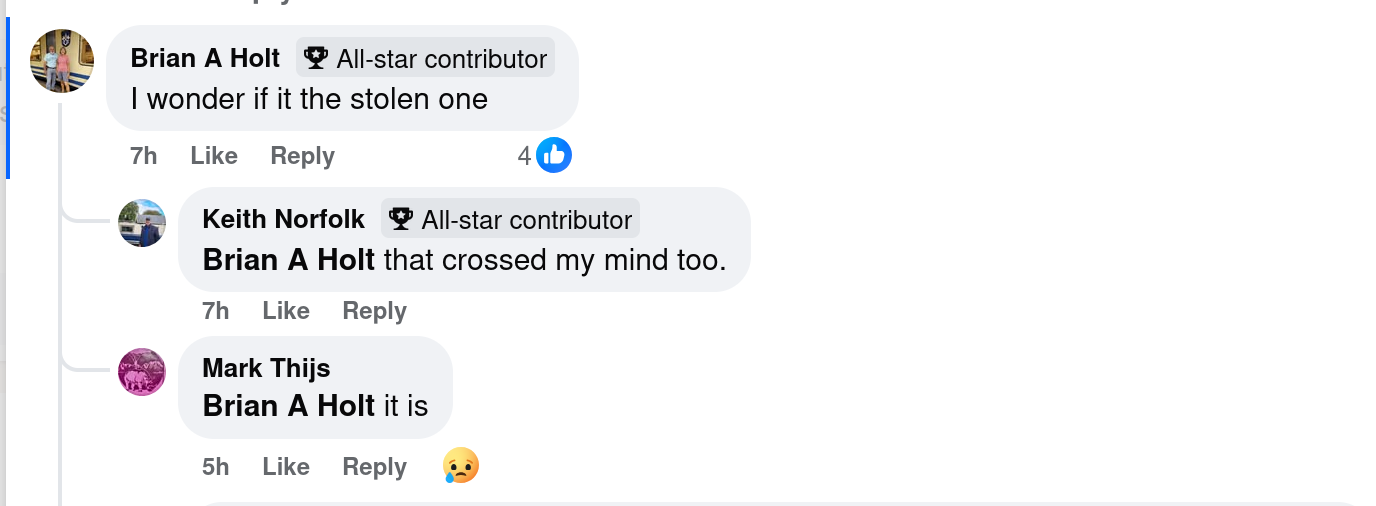The height and width of the screenshot is (506, 1376).
Task: Open Brian A Holt author name link
Action: point(205,59)
